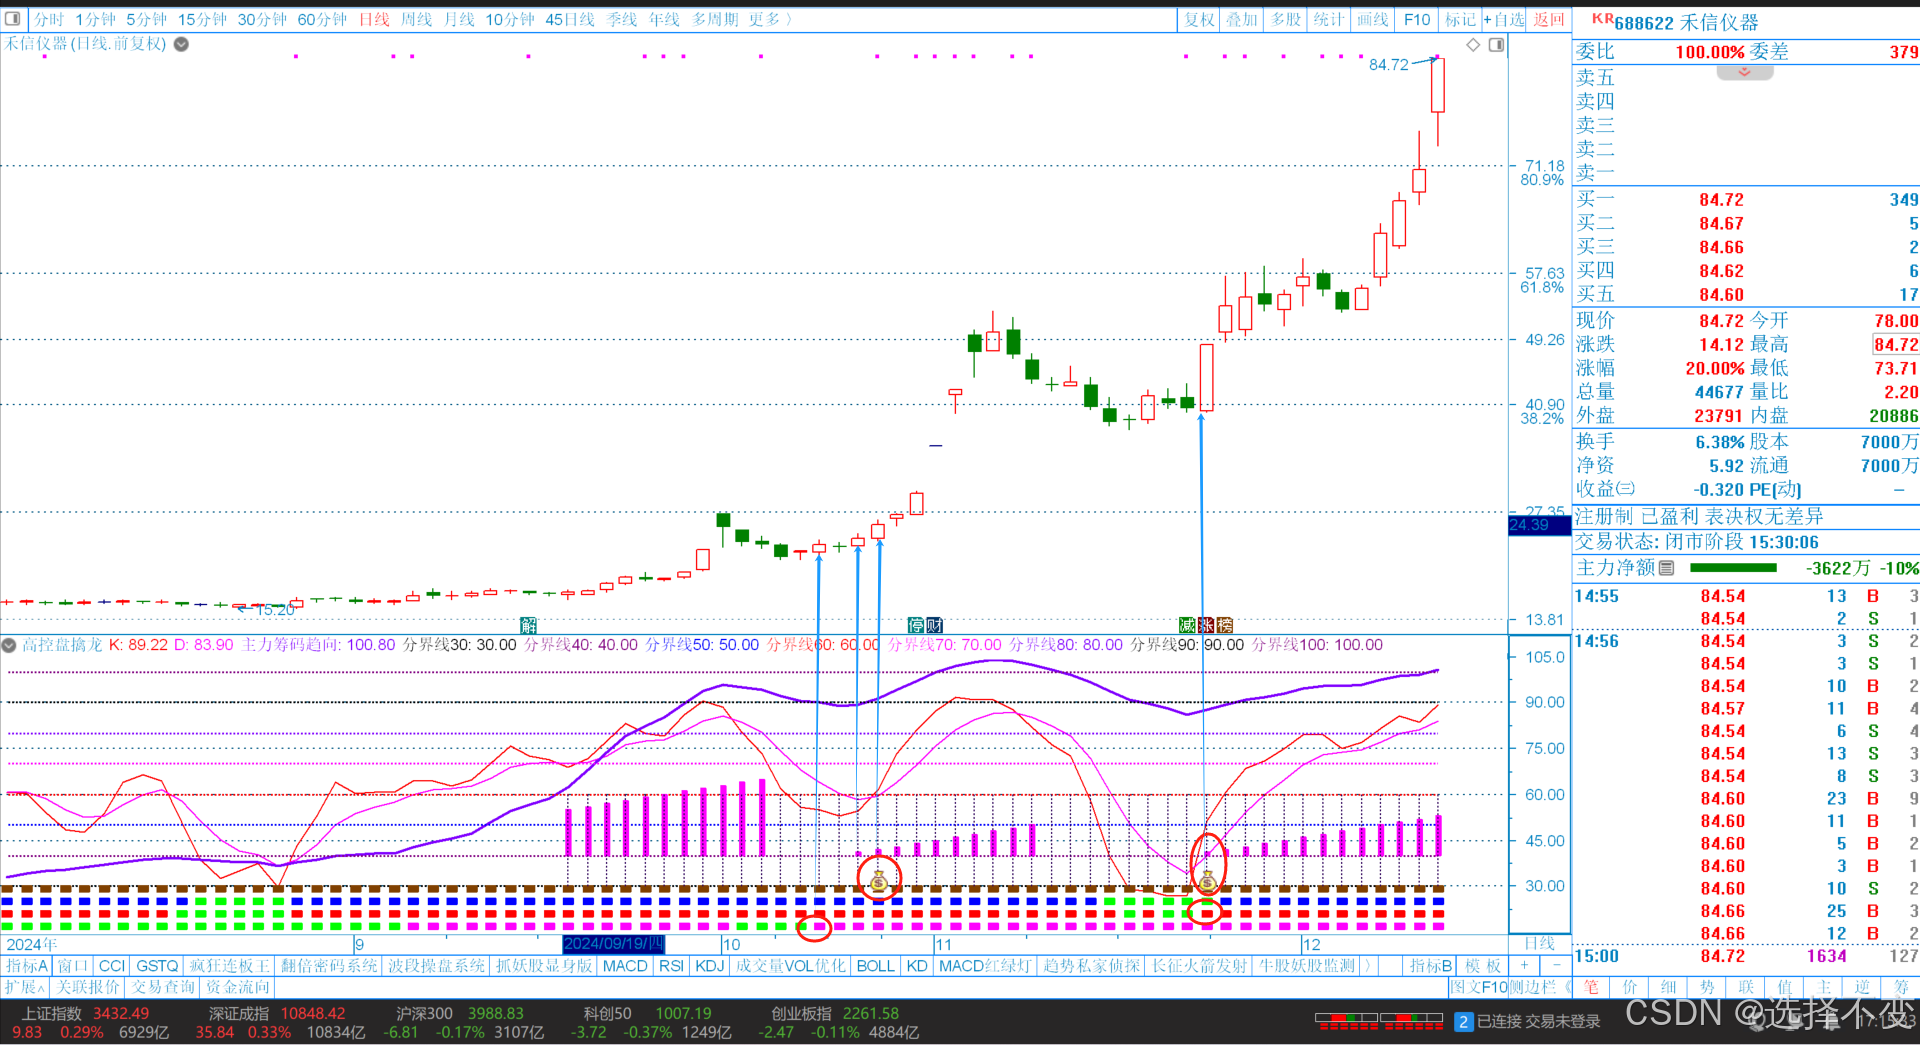This screenshot has height=1045, width=1920.
Task: Toggle the left panel layout icon
Action: tap(13, 19)
